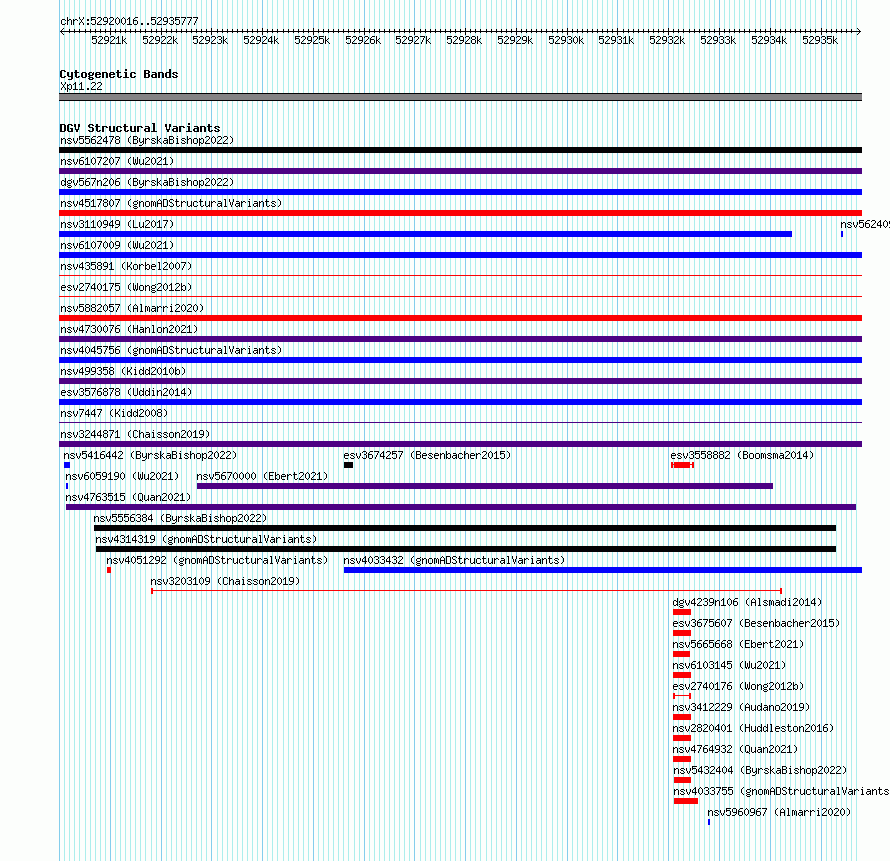This screenshot has width=890, height=861.
Task: Open variant nsv2820401 (Huddleston2016)
Action: pyautogui.click(x=753, y=728)
